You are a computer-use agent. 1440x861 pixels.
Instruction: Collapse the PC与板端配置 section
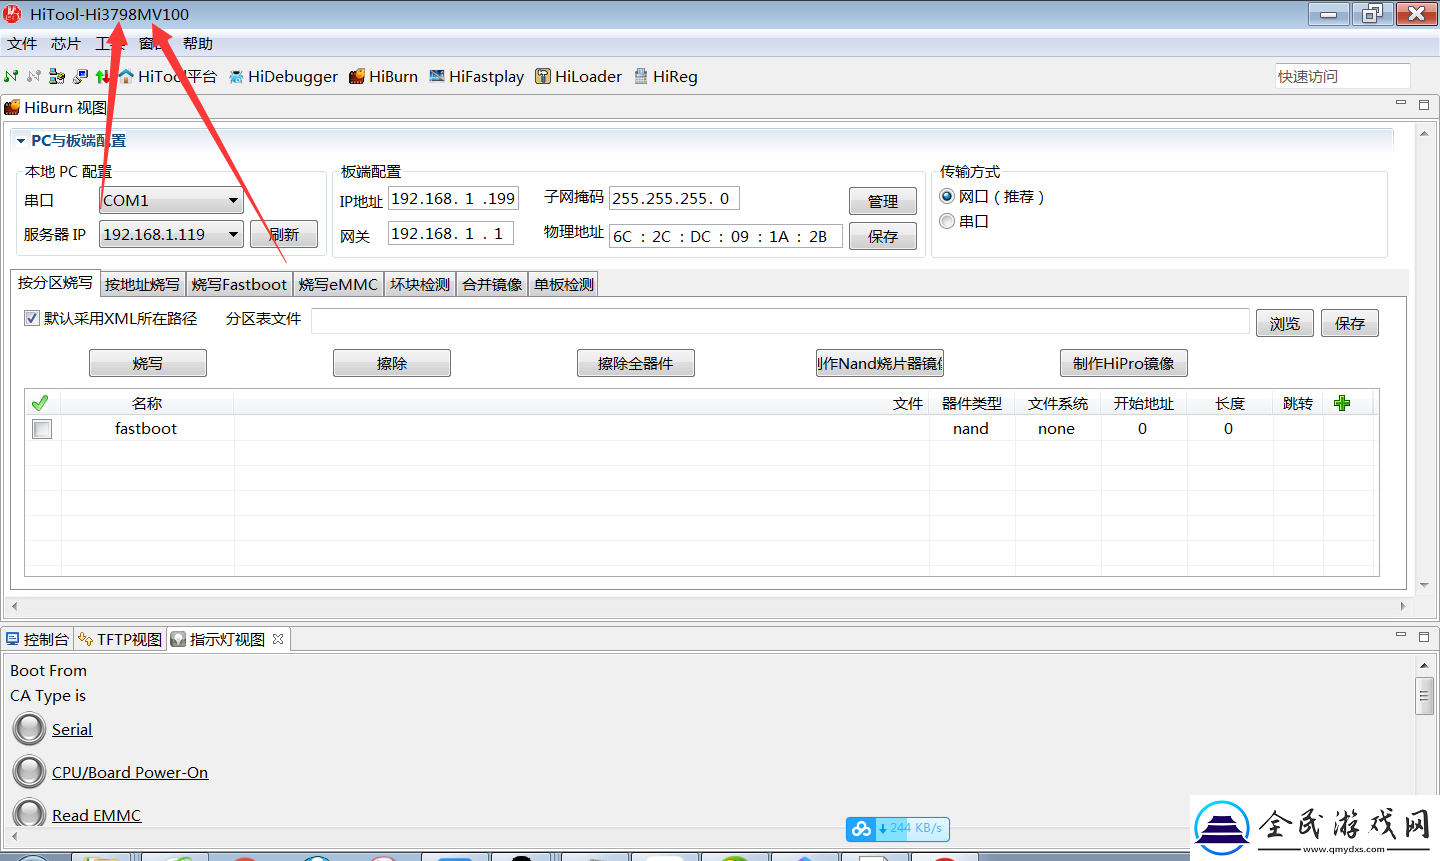pyautogui.click(x=21, y=141)
